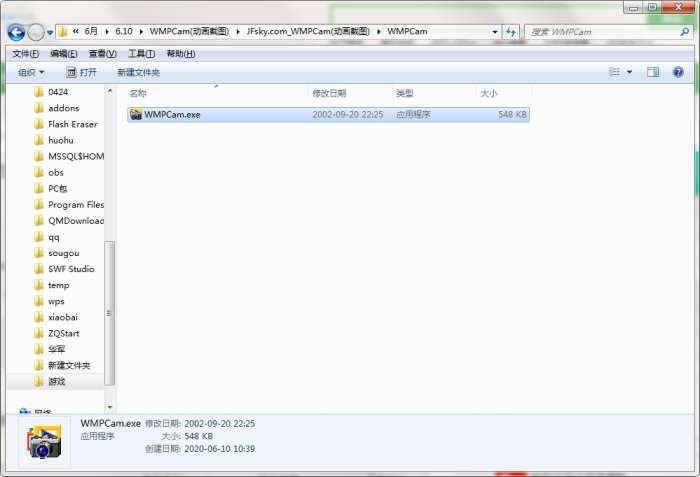Select the PC包 folder

click(58, 188)
